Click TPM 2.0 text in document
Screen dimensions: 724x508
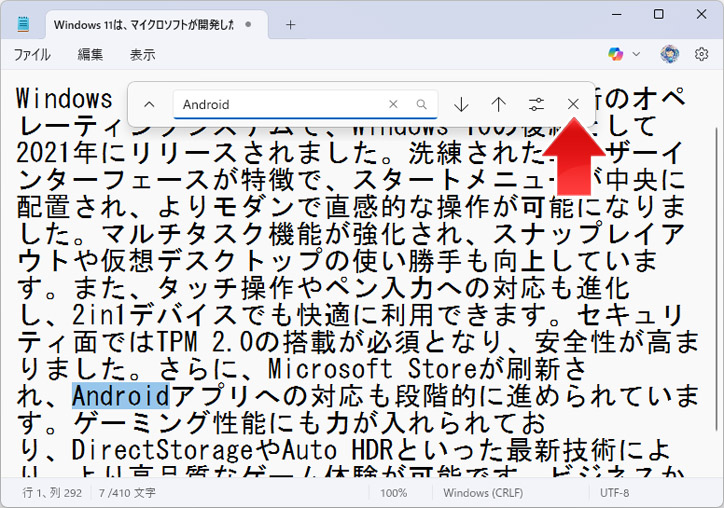point(205,342)
